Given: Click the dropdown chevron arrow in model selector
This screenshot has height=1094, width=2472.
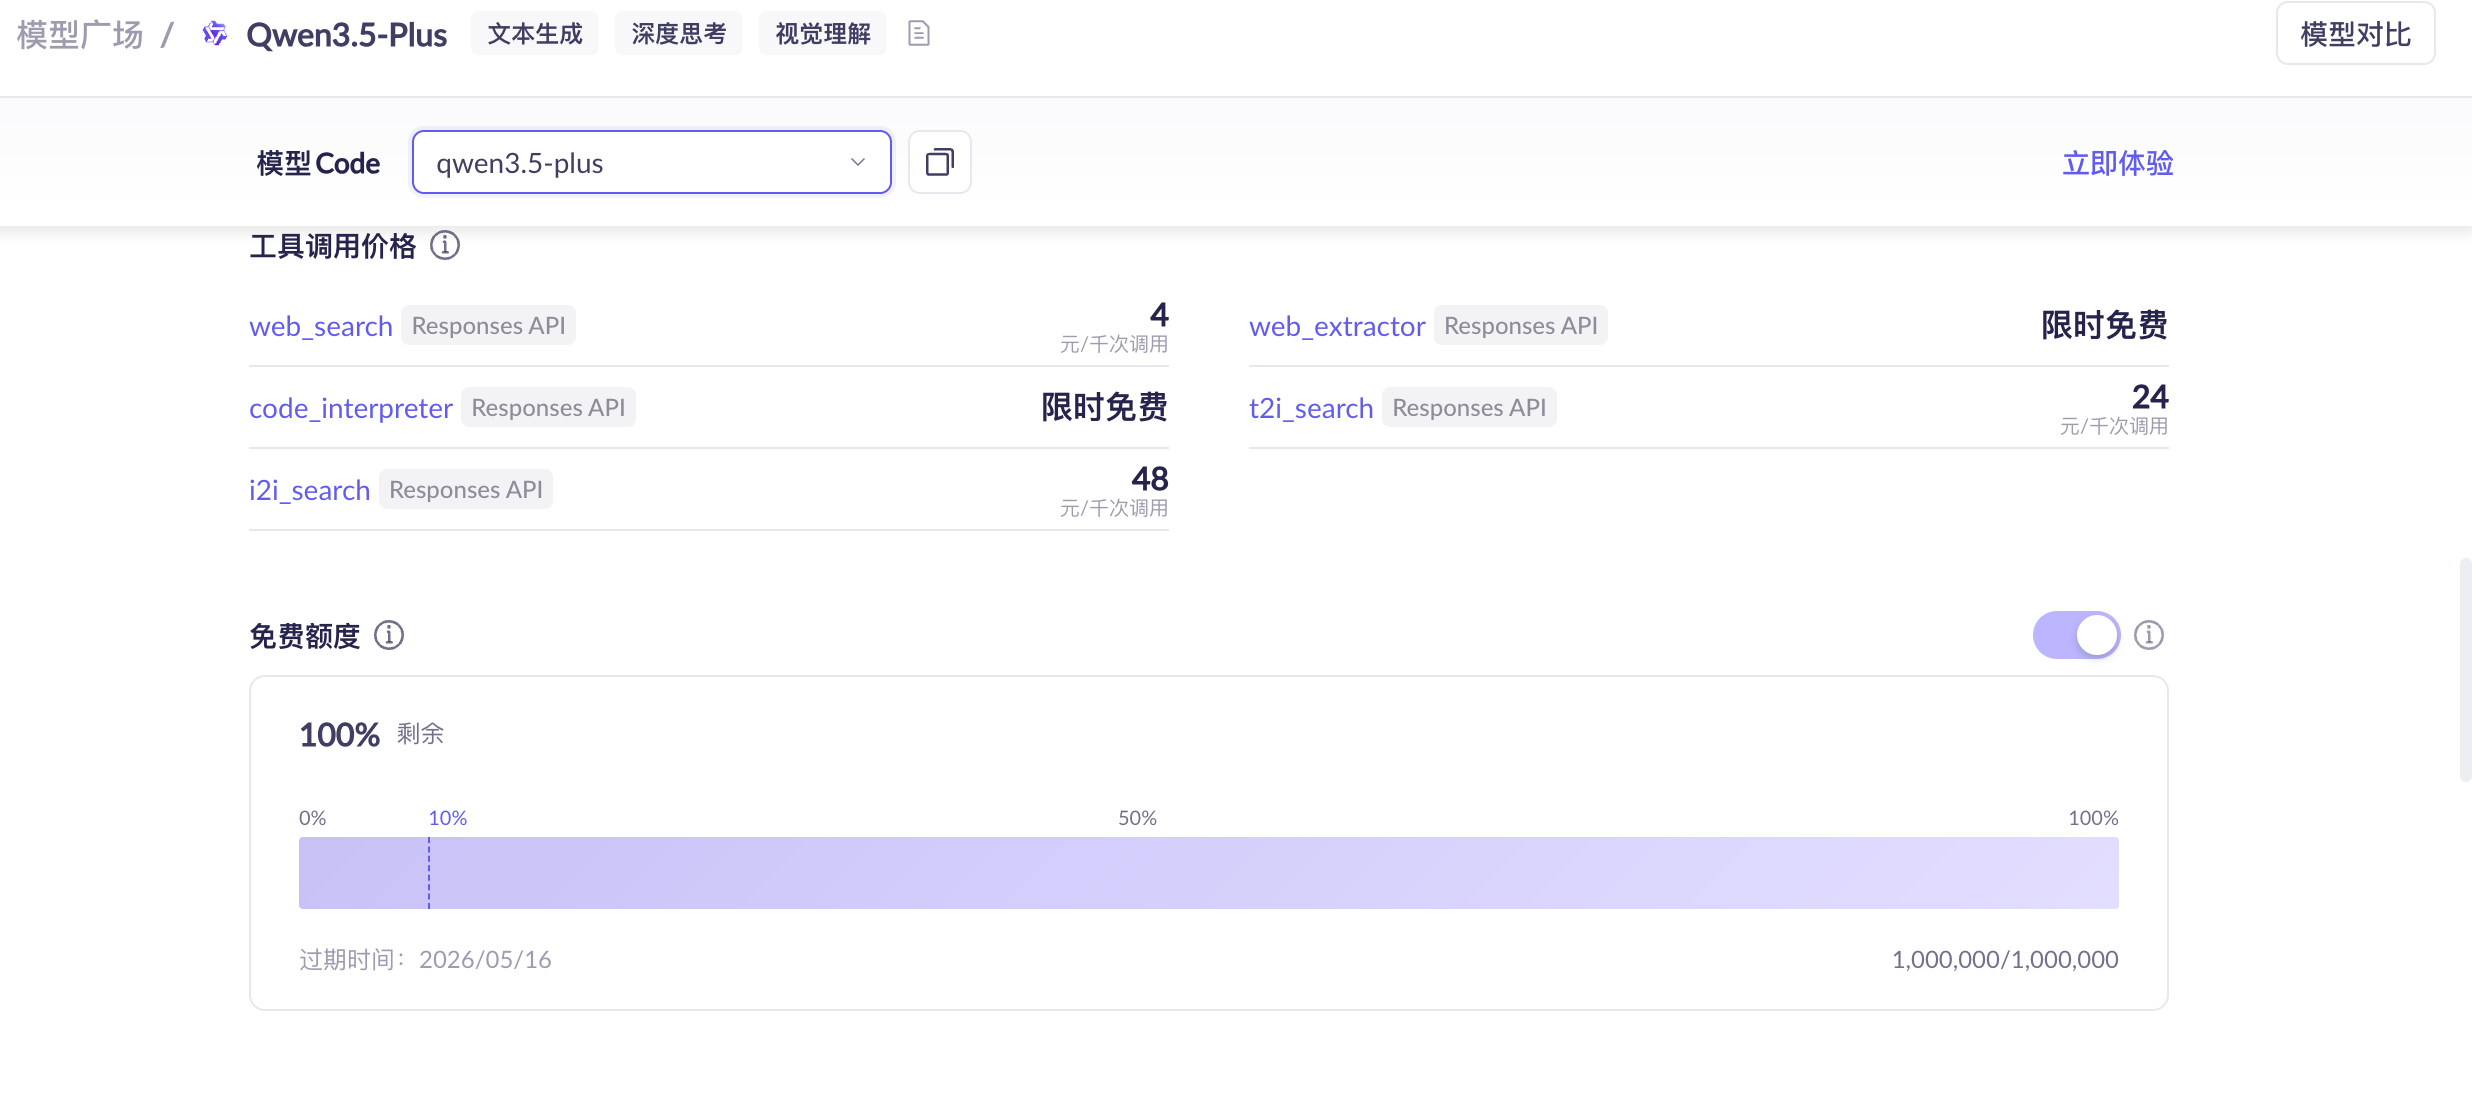Looking at the screenshot, I should click(x=857, y=162).
